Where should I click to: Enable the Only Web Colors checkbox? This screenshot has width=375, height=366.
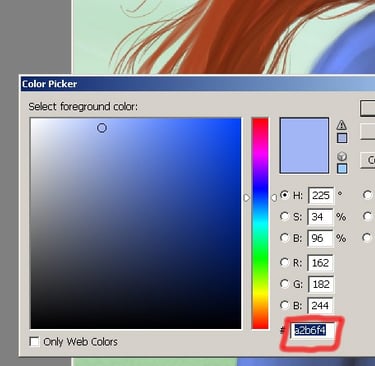(x=34, y=342)
